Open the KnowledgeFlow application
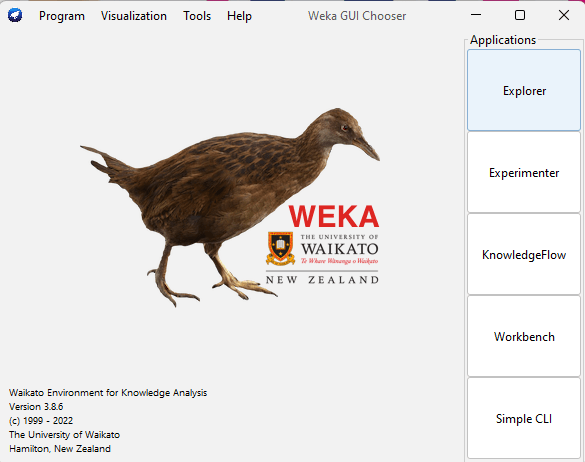This screenshot has width=585, height=462. [x=524, y=255]
